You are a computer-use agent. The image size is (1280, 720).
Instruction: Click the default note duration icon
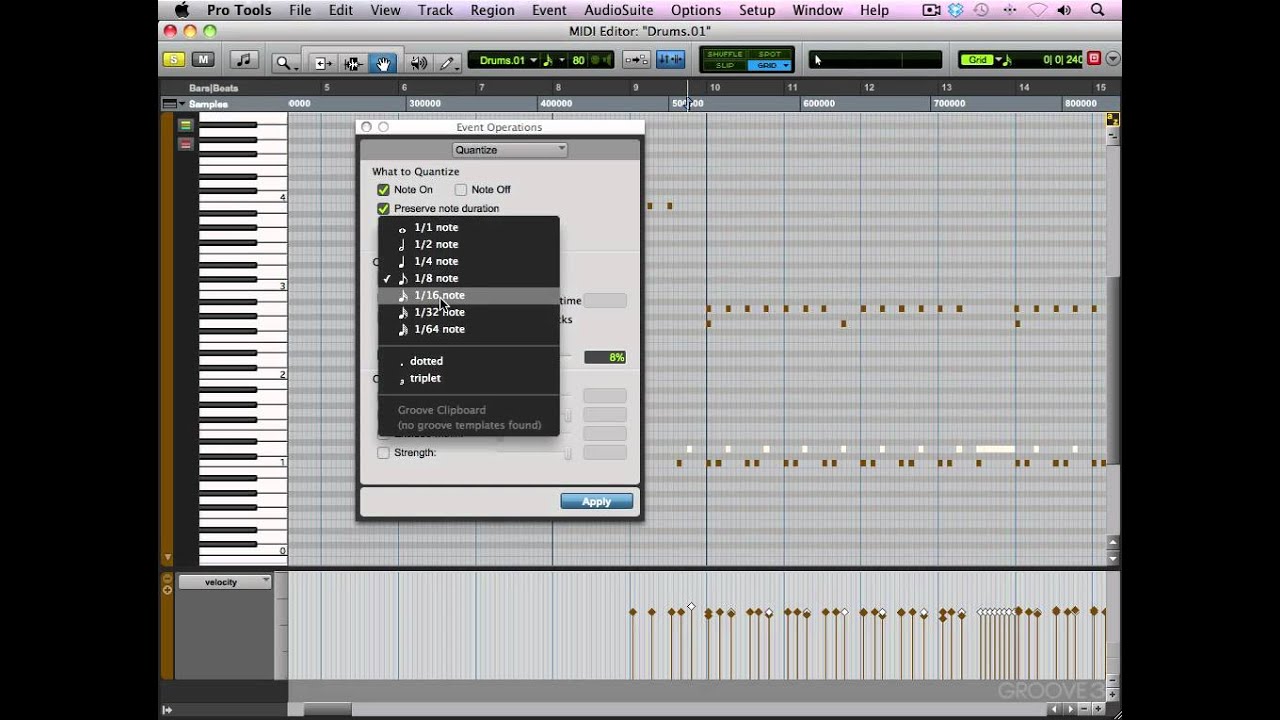(547, 60)
